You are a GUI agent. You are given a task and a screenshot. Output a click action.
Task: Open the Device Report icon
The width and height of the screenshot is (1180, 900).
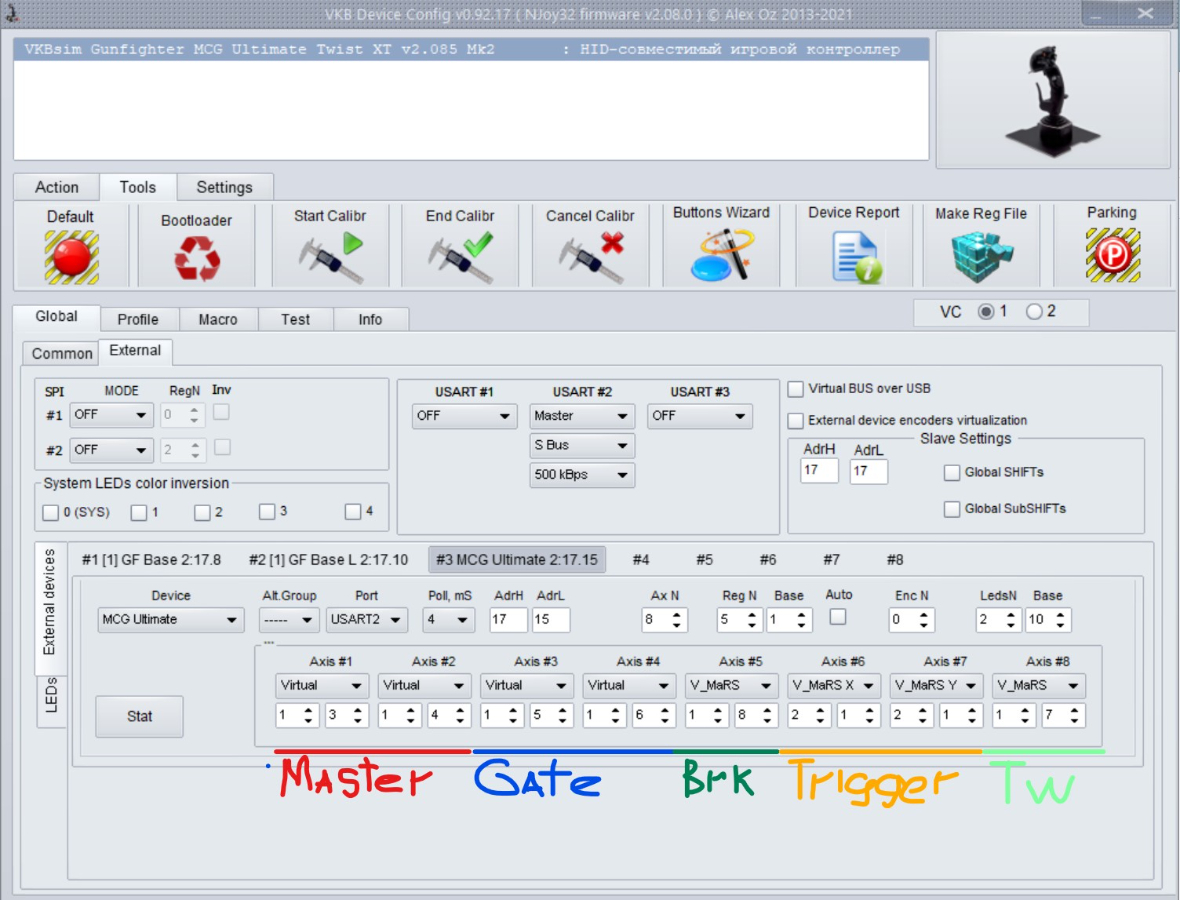pos(856,257)
